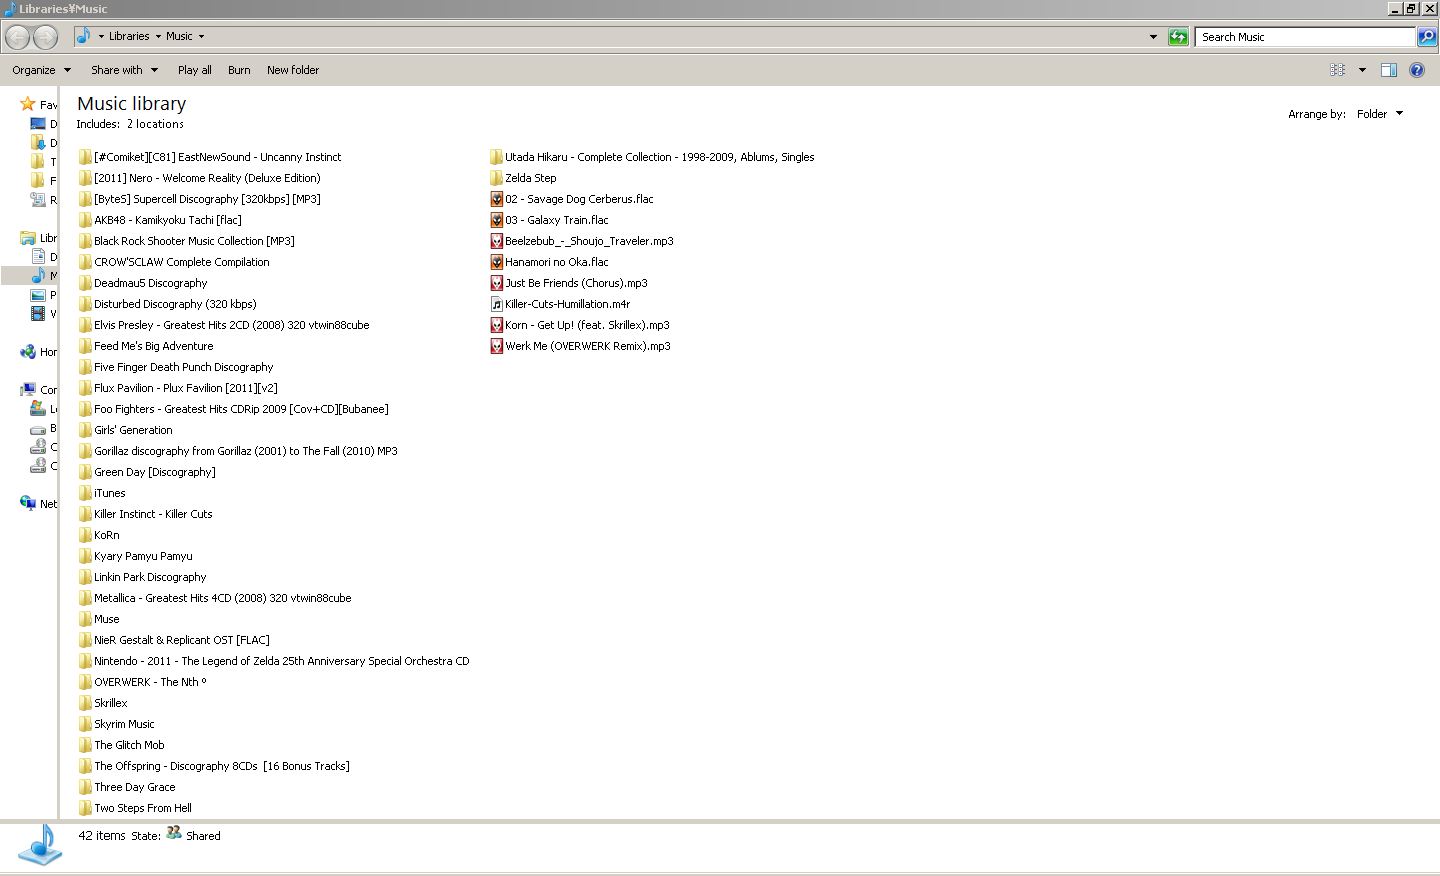Toggle the preview pane button
Image resolution: width=1440 pixels, height=876 pixels.
(1388, 70)
